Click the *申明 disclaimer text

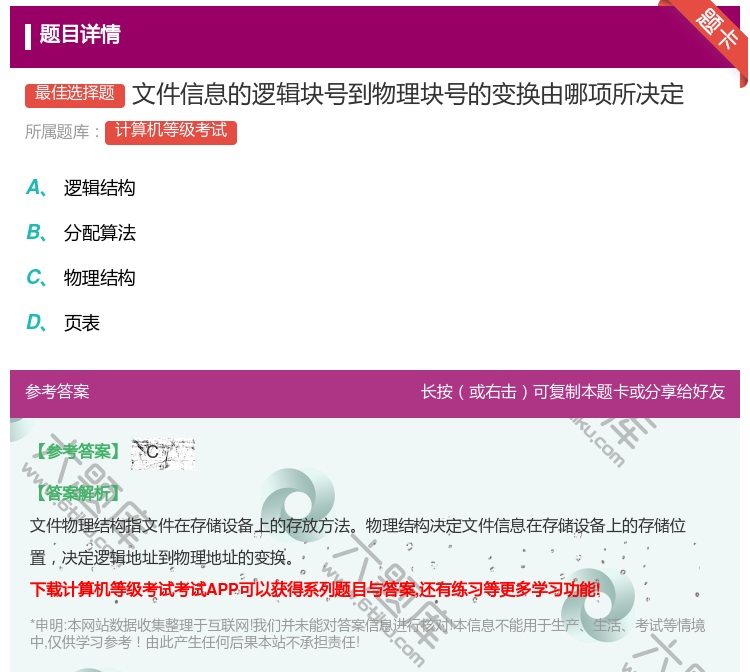click(x=367, y=634)
